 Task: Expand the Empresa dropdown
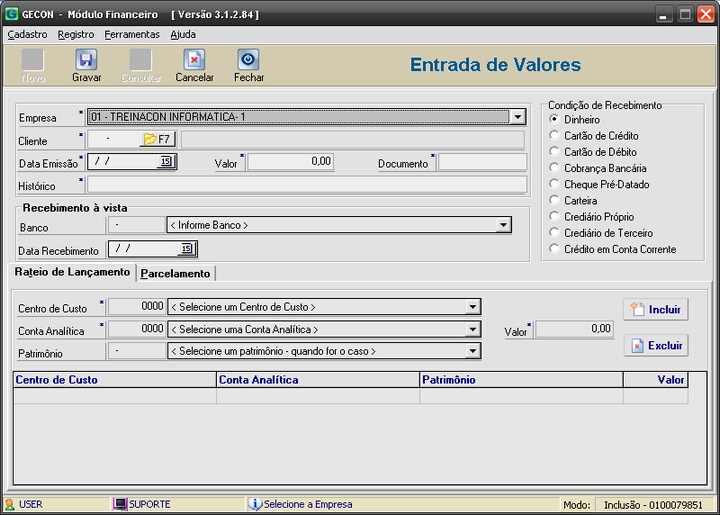518,117
